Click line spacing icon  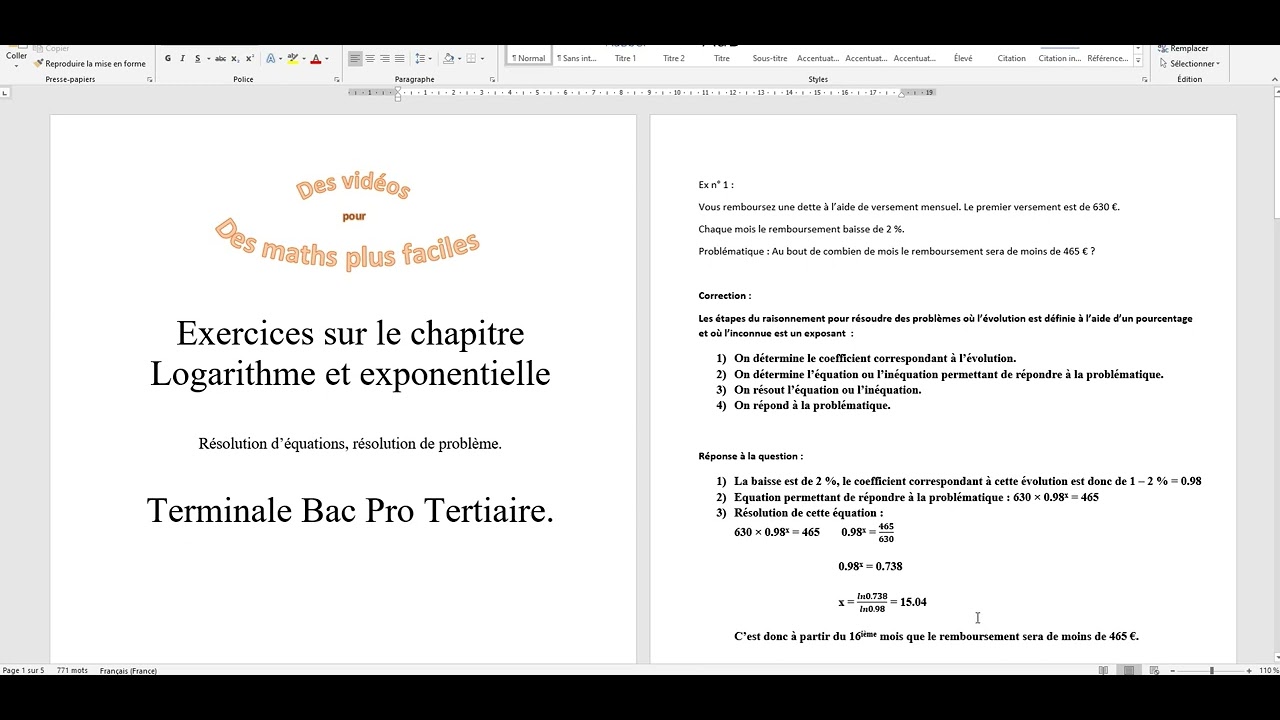pyautogui.click(x=420, y=59)
